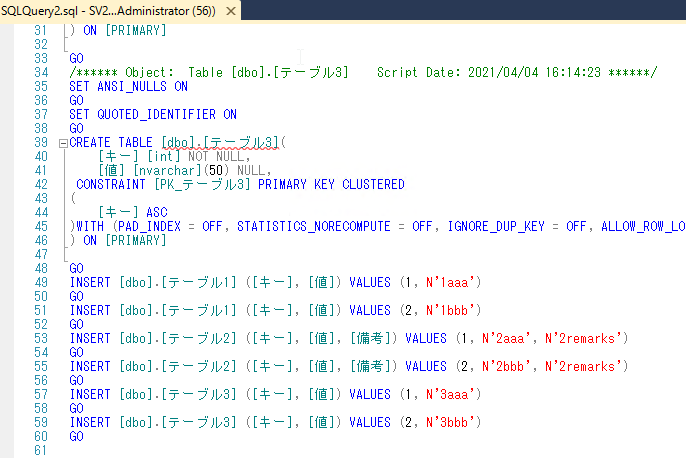This screenshot has width=686, height=458.
Task: Click VALUES keyword on line 57
Action: coord(370,394)
